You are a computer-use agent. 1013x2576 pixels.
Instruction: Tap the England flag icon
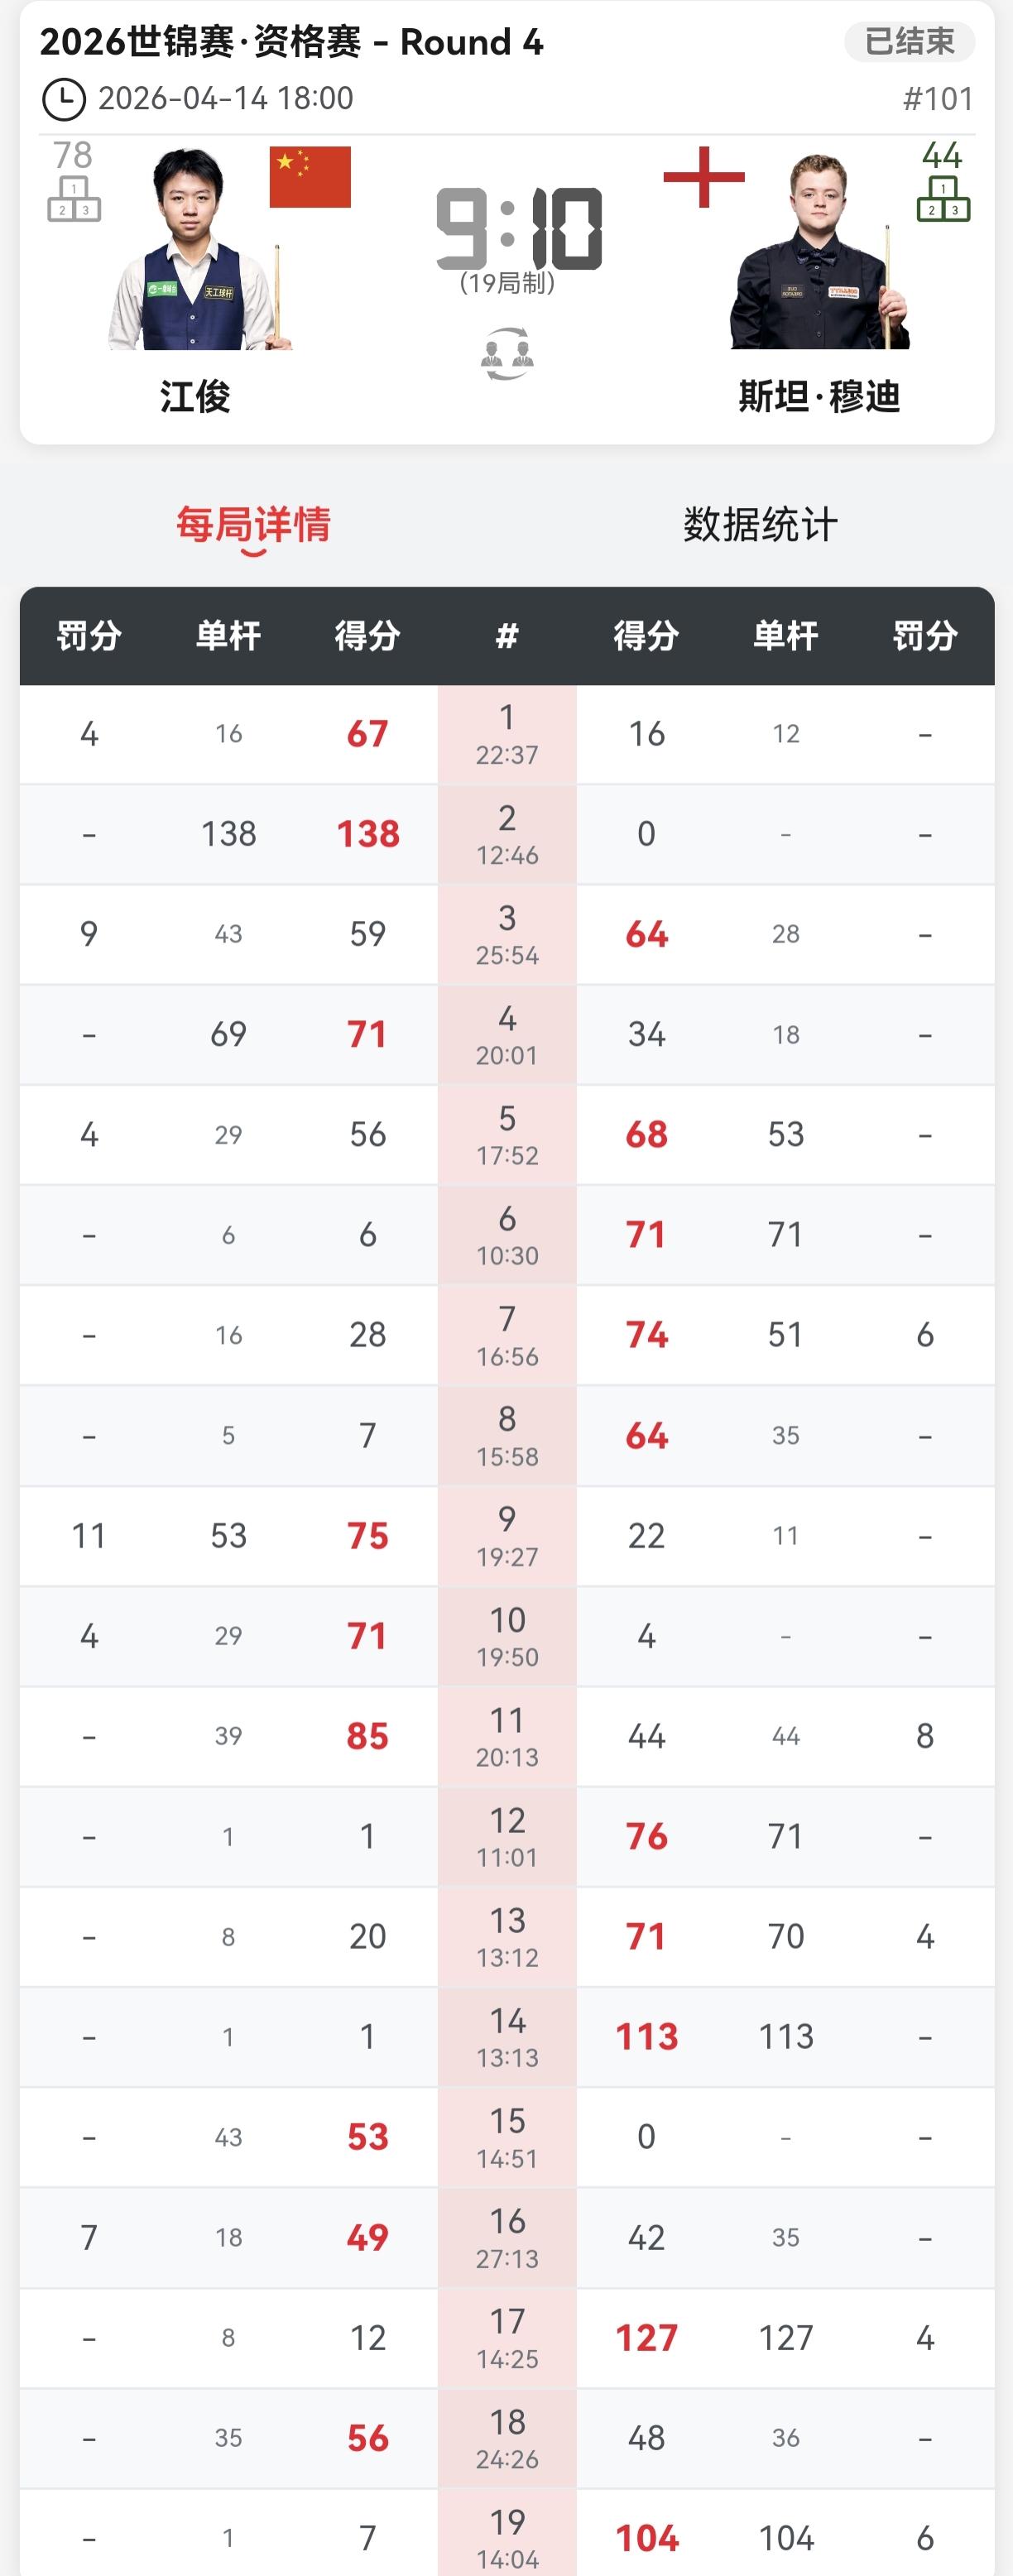pos(704,177)
